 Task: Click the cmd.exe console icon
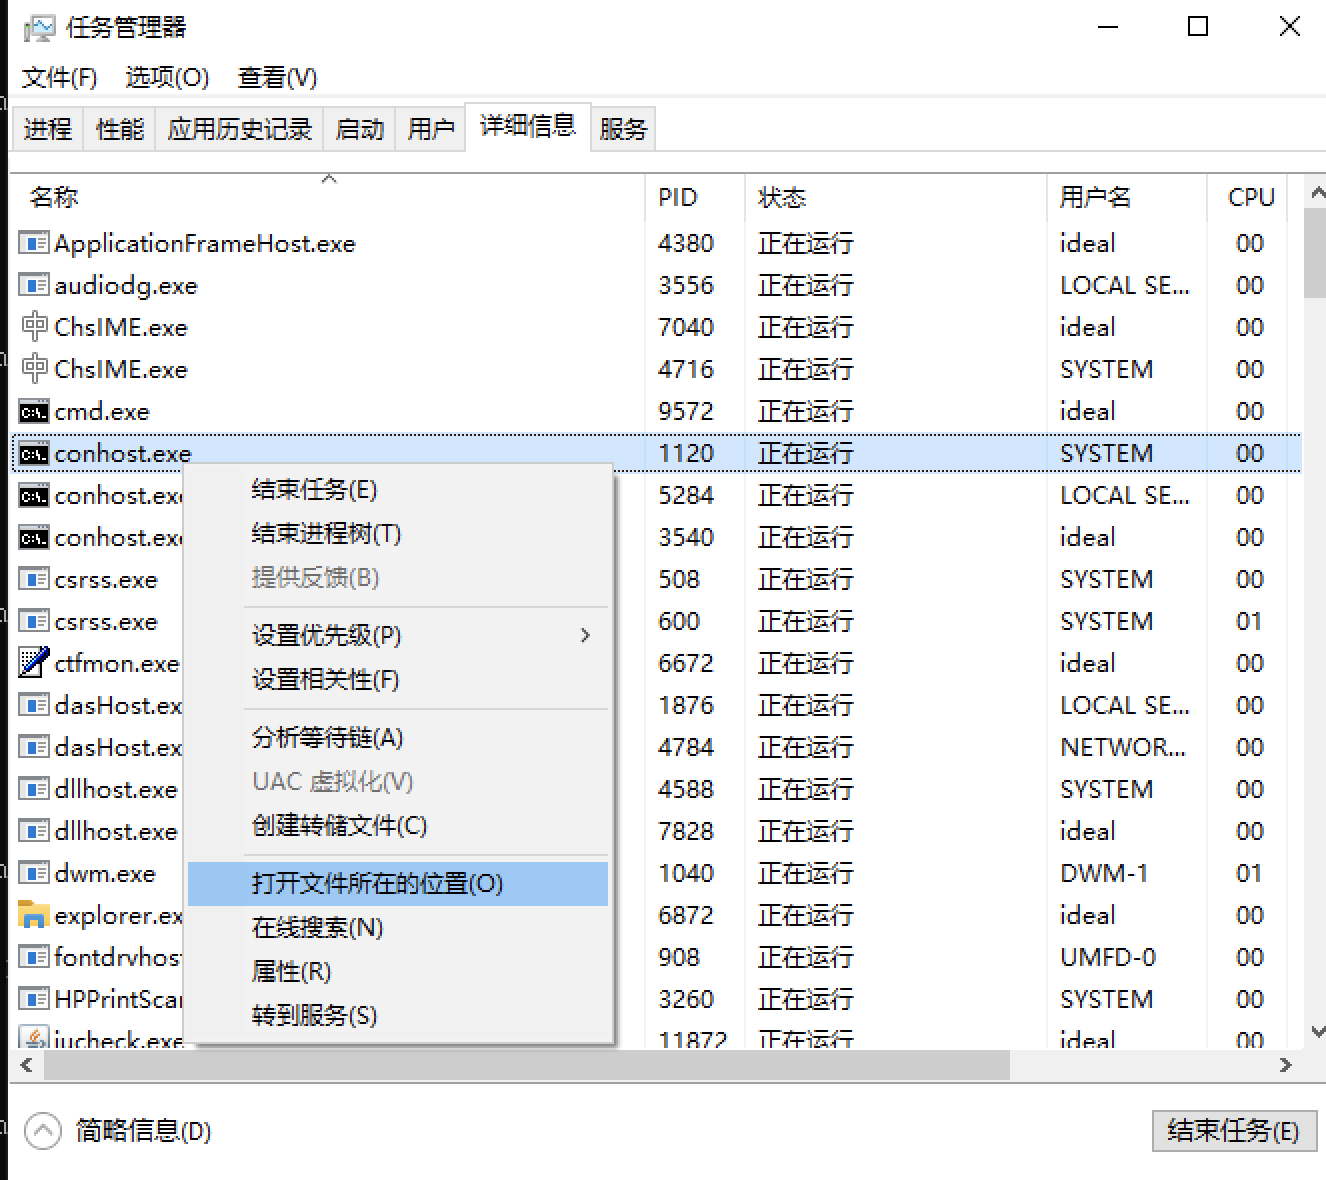[x=34, y=411]
